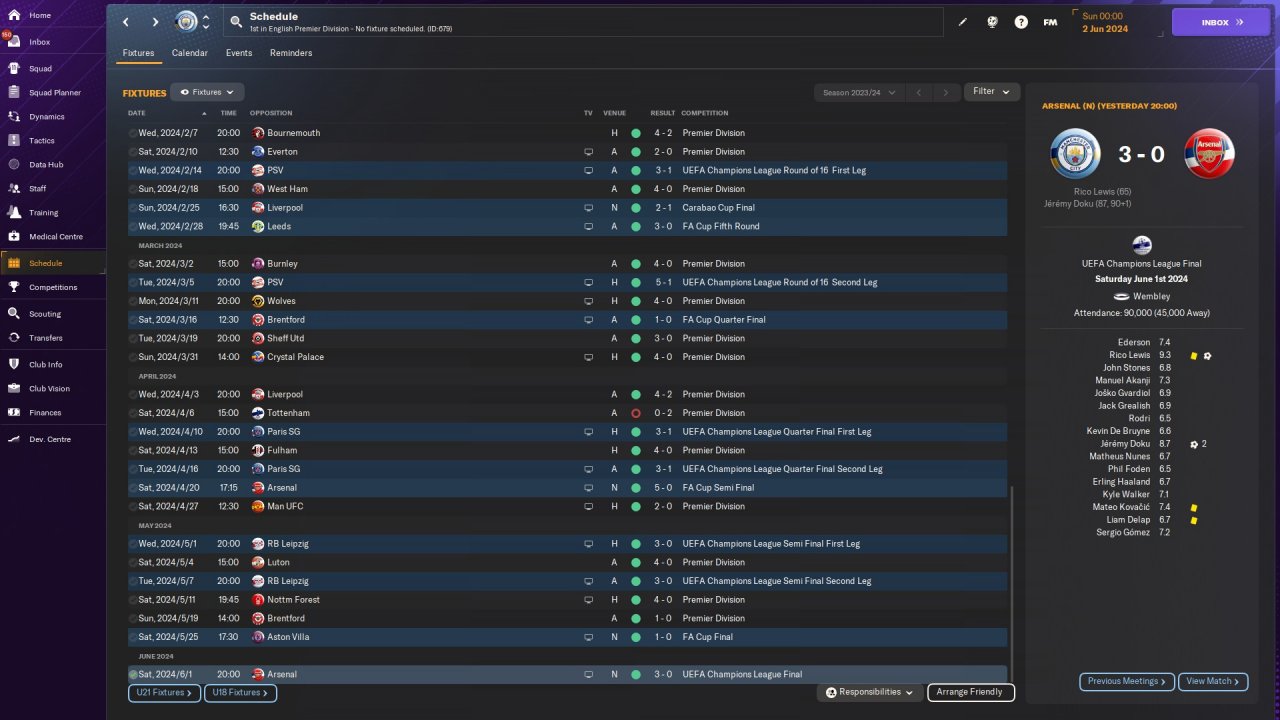Open the Inbox item in the left sidebar
The height and width of the screenshot is (720, 1280).
[x=53, y=42]
